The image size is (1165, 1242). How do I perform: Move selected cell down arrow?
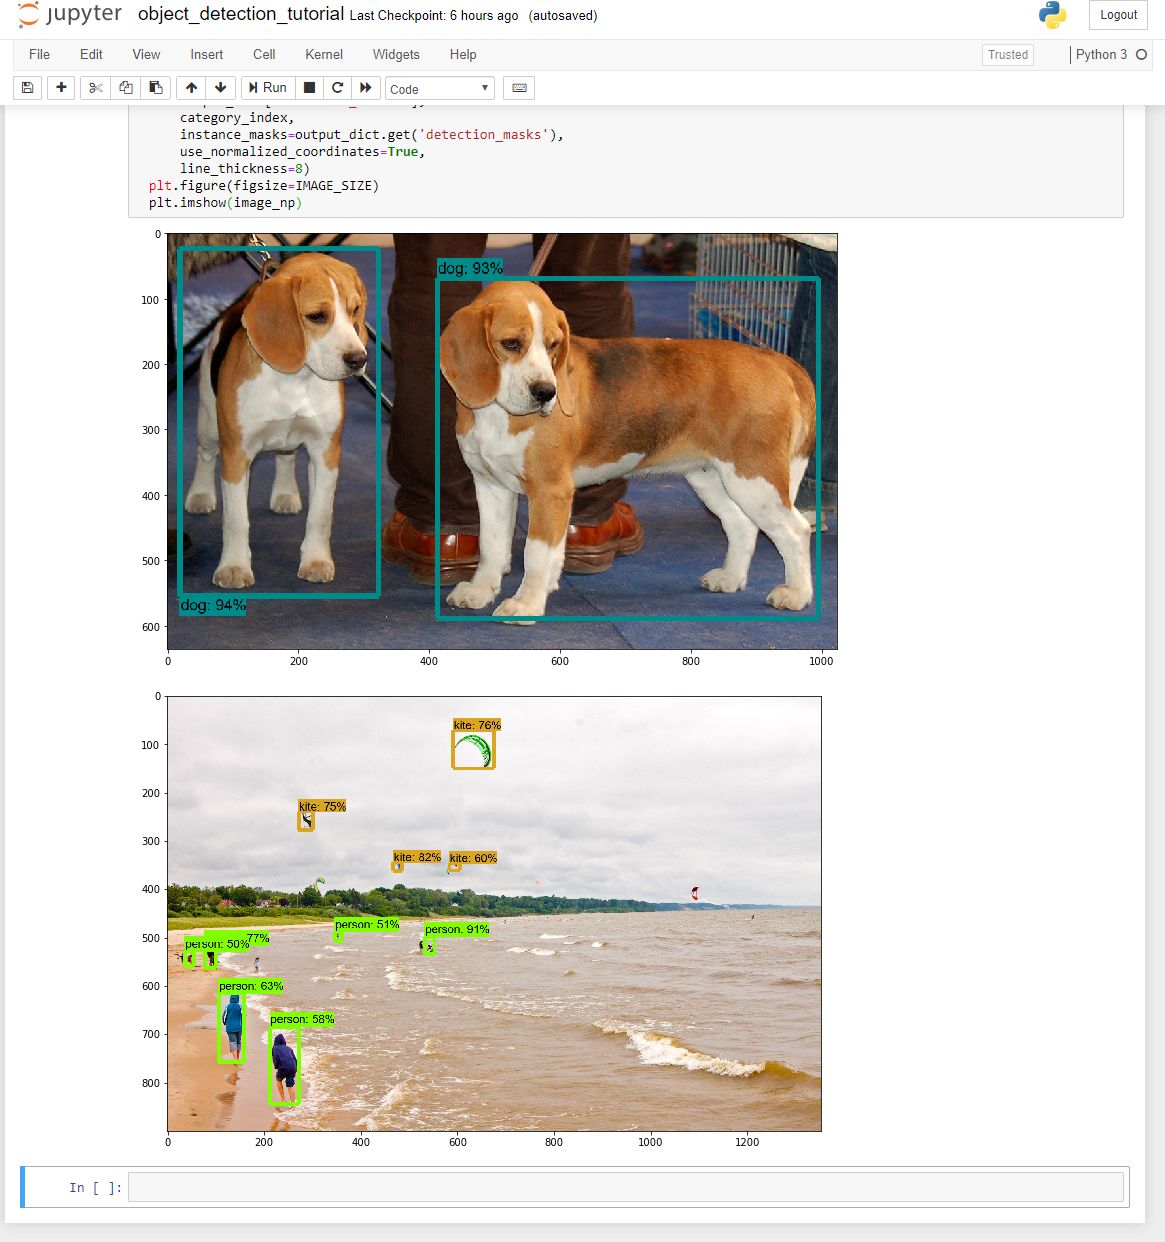[x=221, y=88]
